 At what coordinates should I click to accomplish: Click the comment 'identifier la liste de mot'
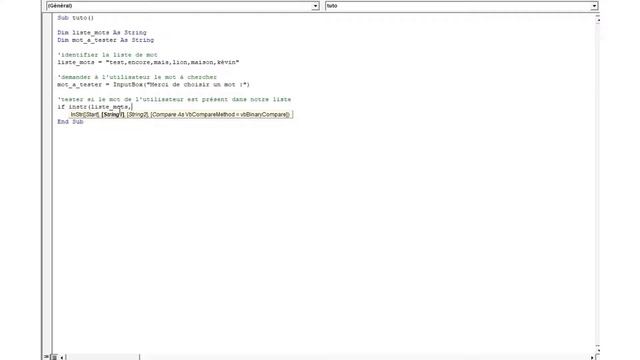(107, 55)
